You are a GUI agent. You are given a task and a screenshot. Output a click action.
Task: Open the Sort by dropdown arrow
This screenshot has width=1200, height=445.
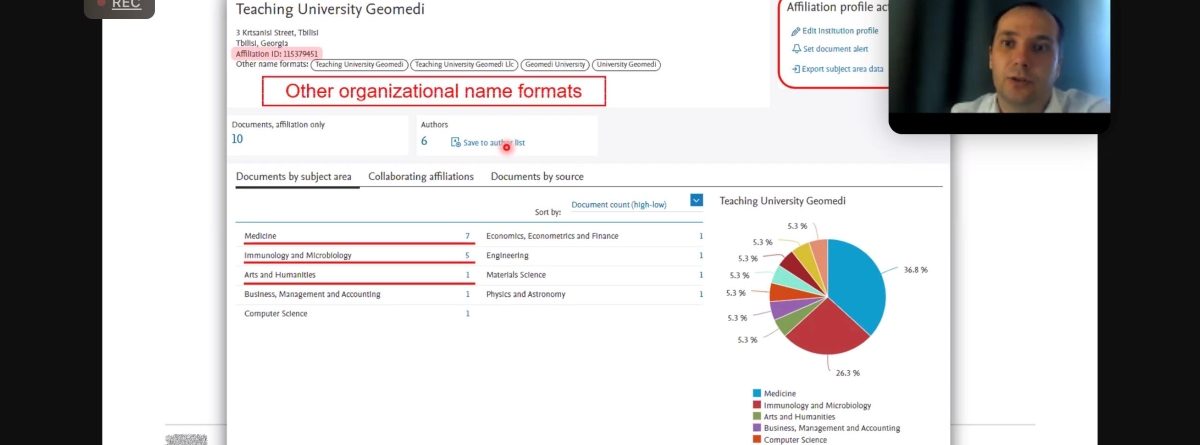click(697, 201)
